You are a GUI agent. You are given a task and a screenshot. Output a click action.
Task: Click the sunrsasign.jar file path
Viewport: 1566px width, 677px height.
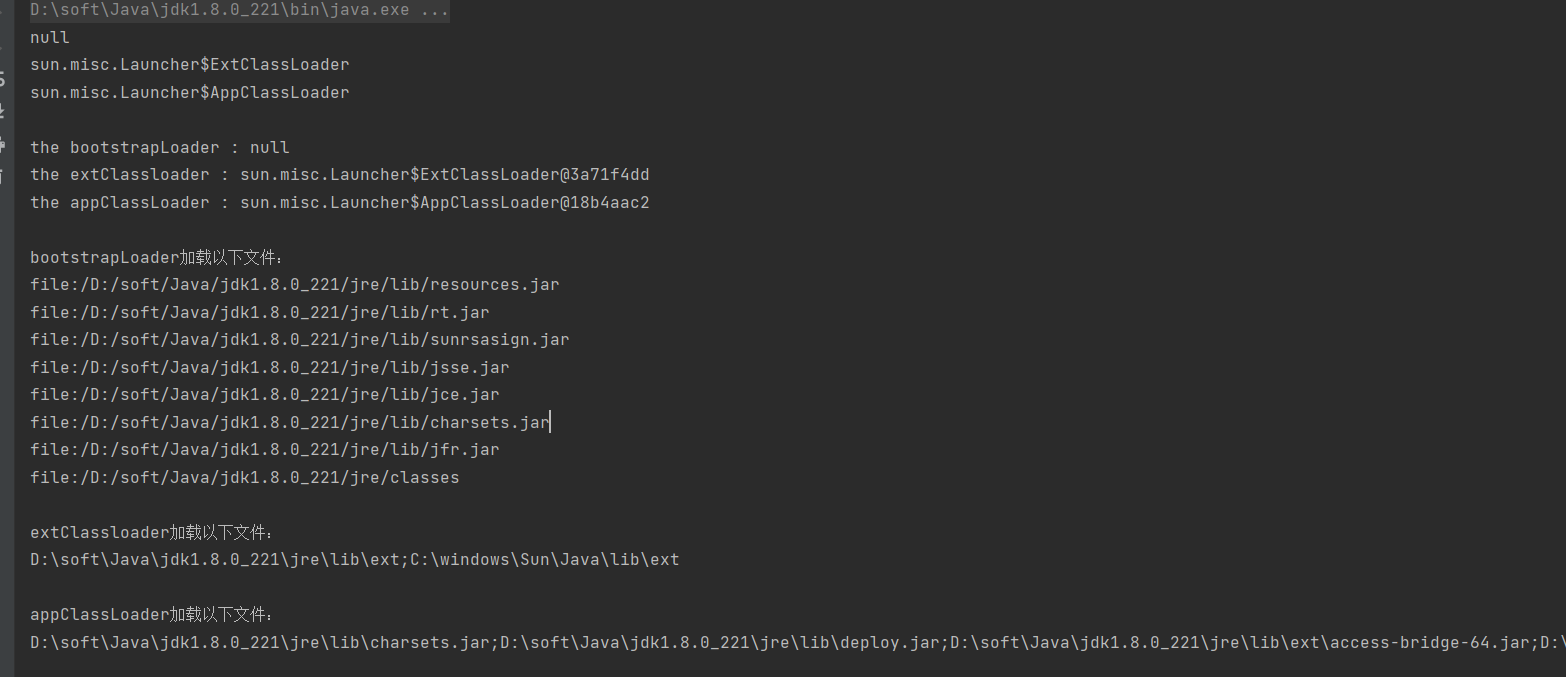(300, 340)
